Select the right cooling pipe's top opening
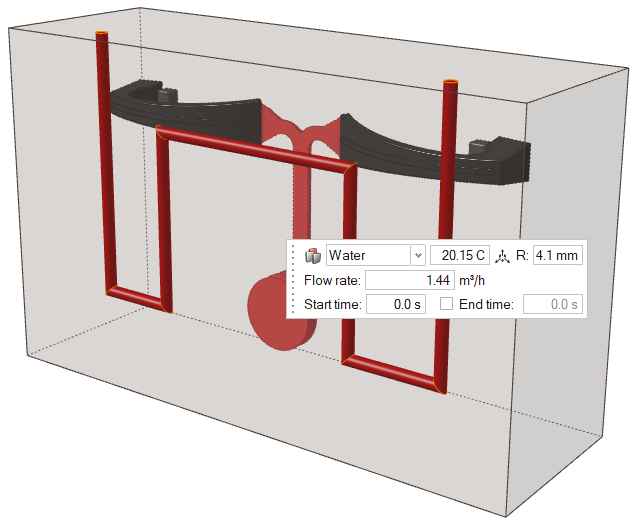Viewport: 640px width, 522px height. pos(450,84)
